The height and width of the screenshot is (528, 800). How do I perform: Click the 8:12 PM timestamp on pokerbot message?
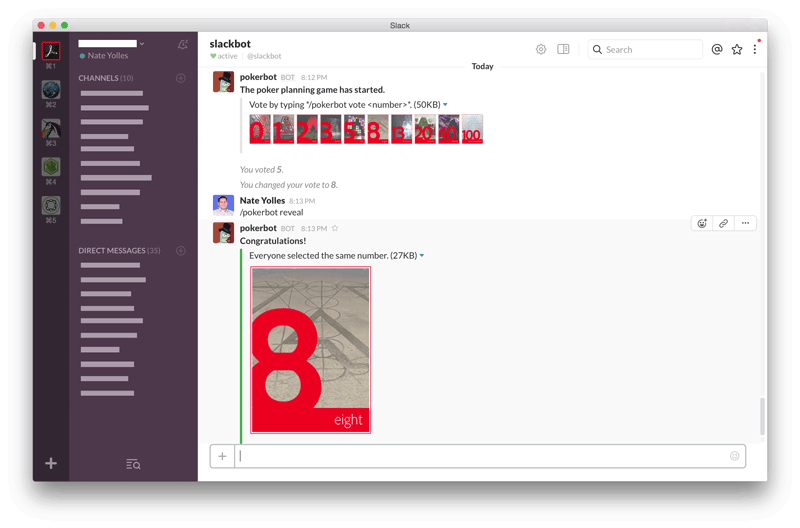[x=314, y=78]
